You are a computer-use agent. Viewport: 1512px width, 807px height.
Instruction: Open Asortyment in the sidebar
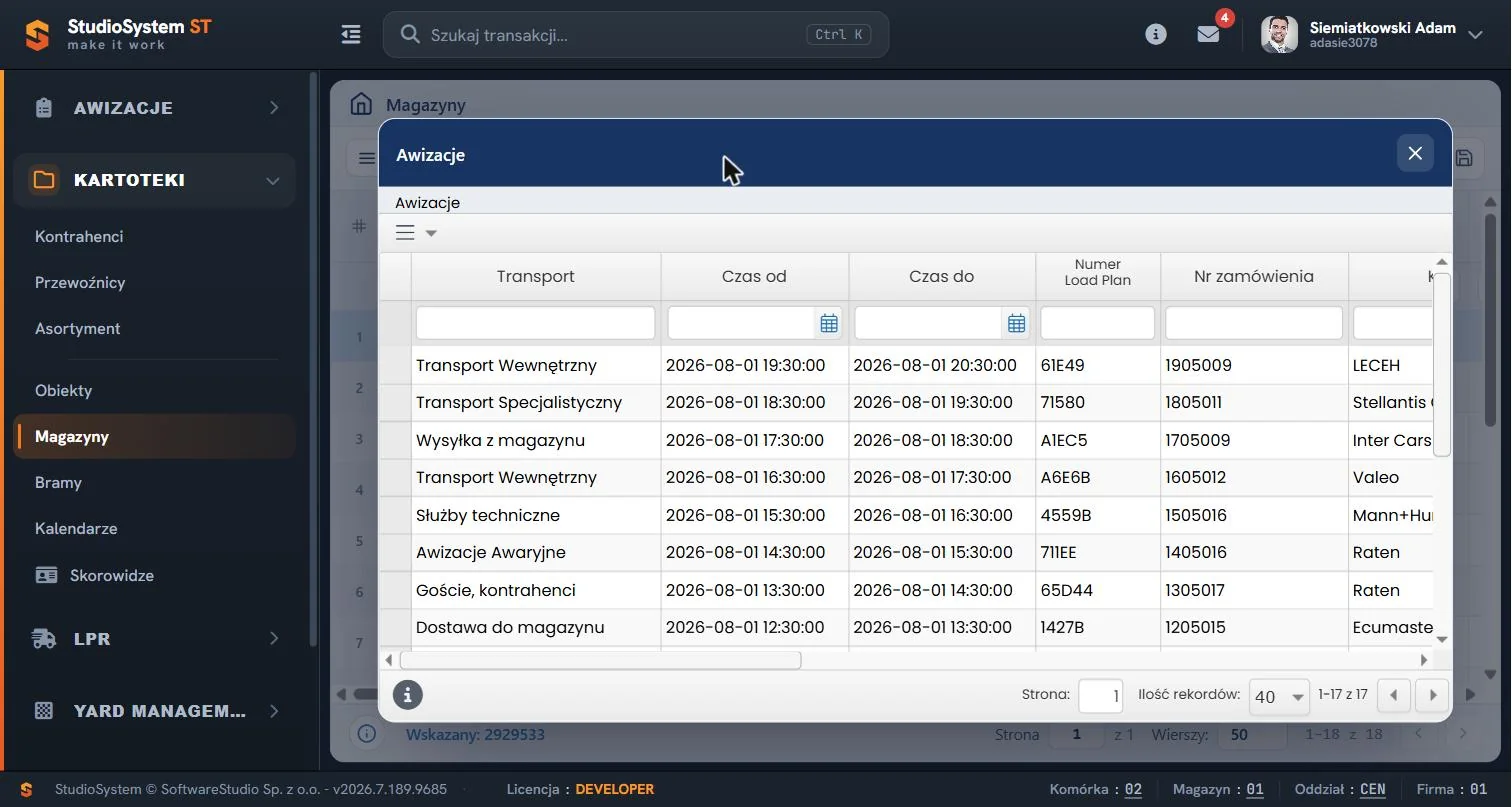click(77, 329)
